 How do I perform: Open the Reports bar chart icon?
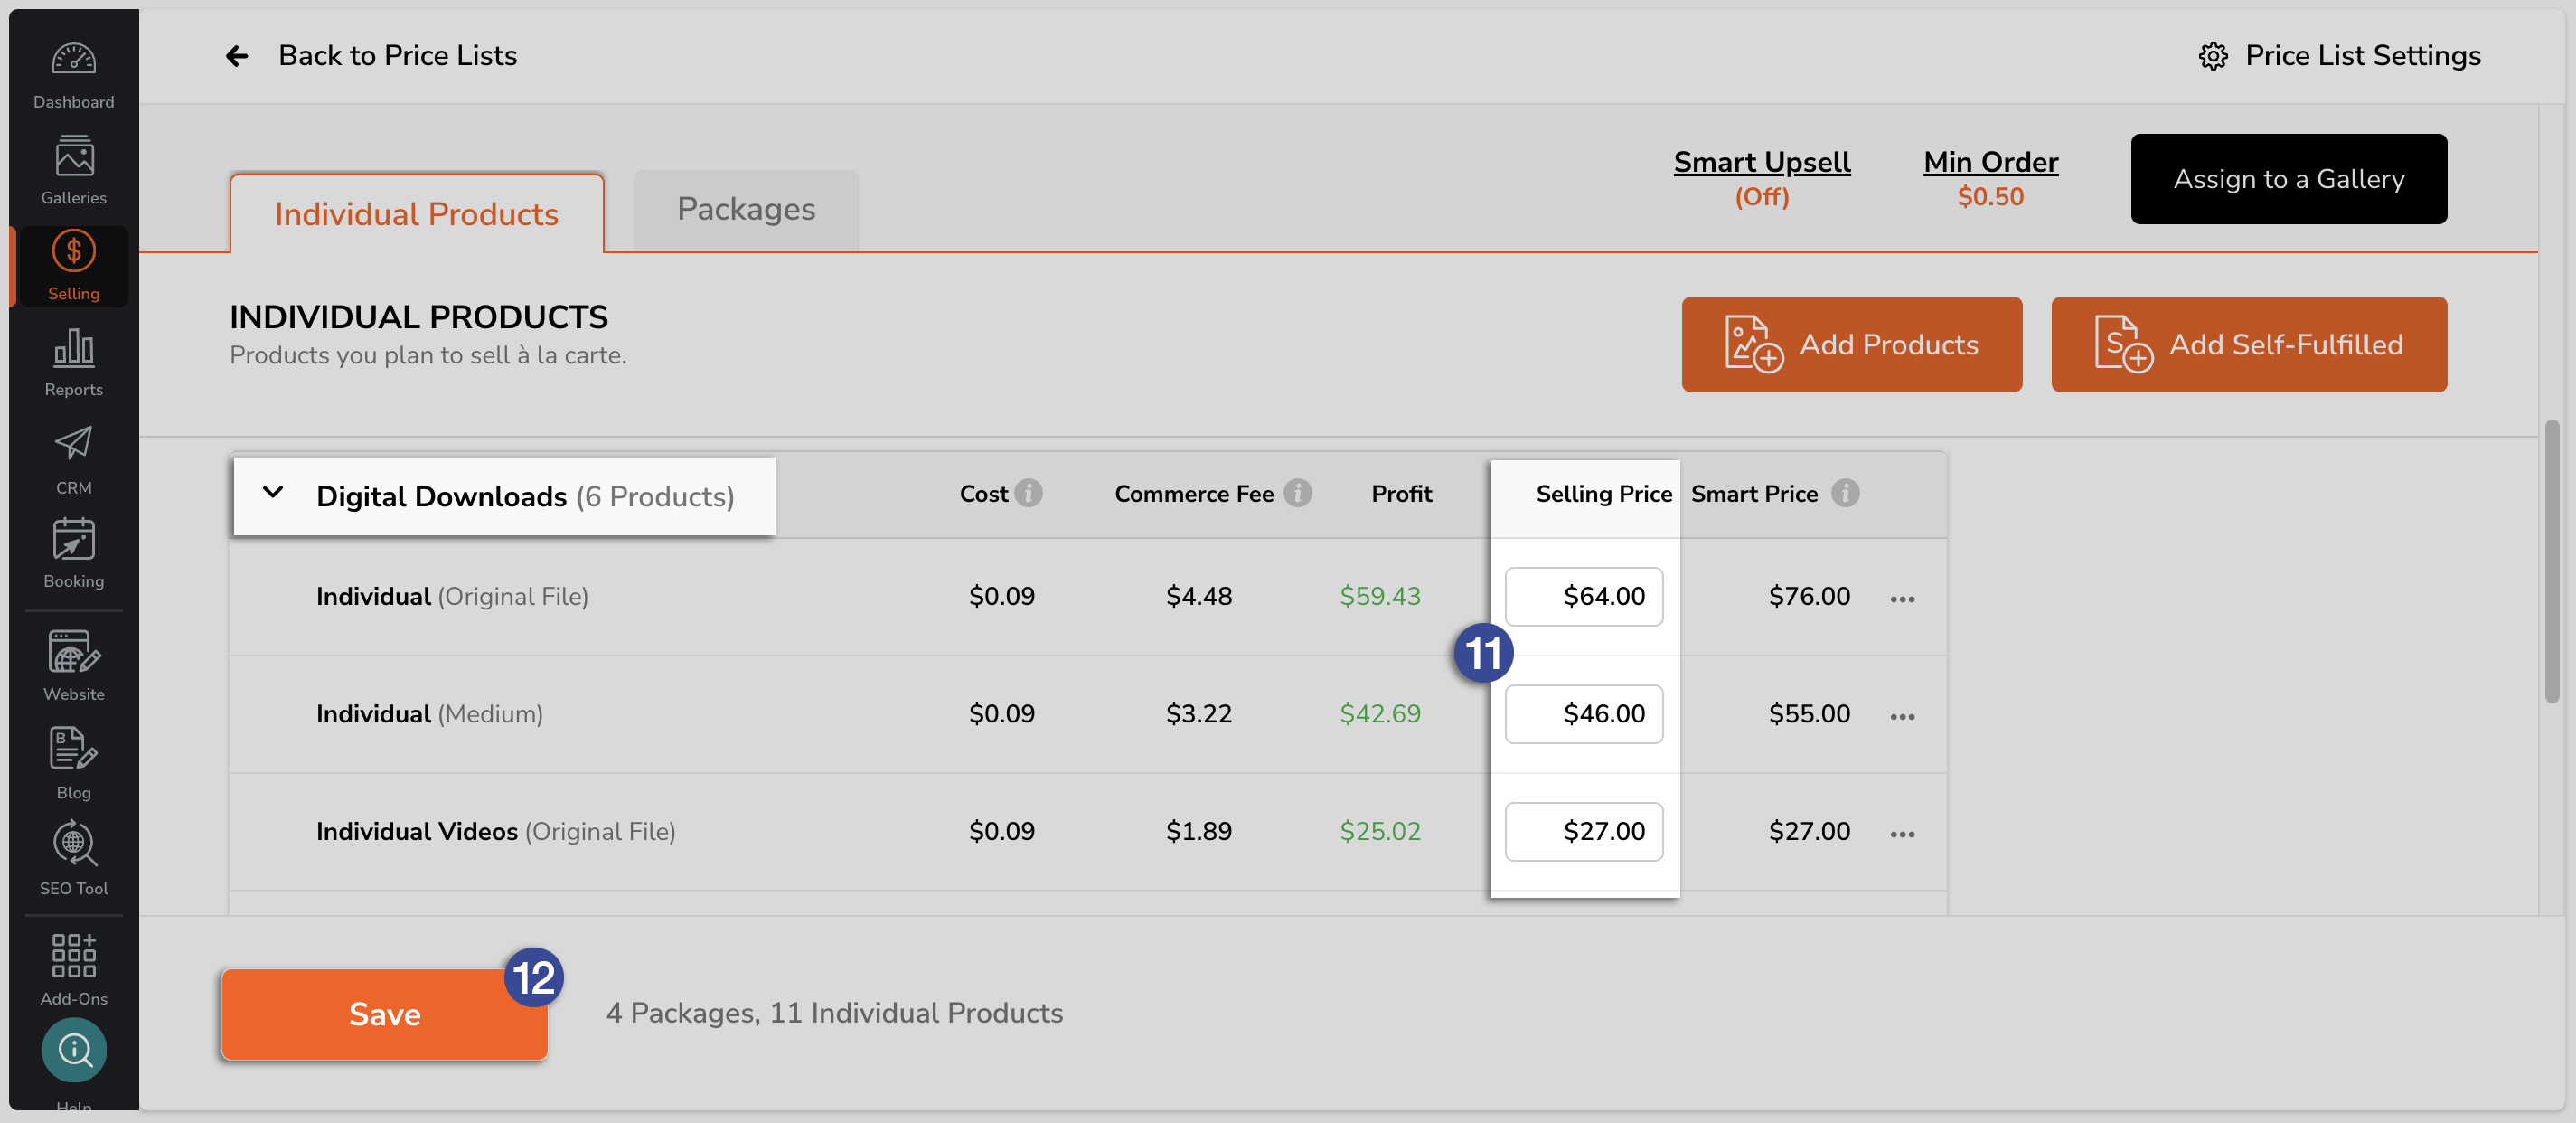click(x=73, y=347)
